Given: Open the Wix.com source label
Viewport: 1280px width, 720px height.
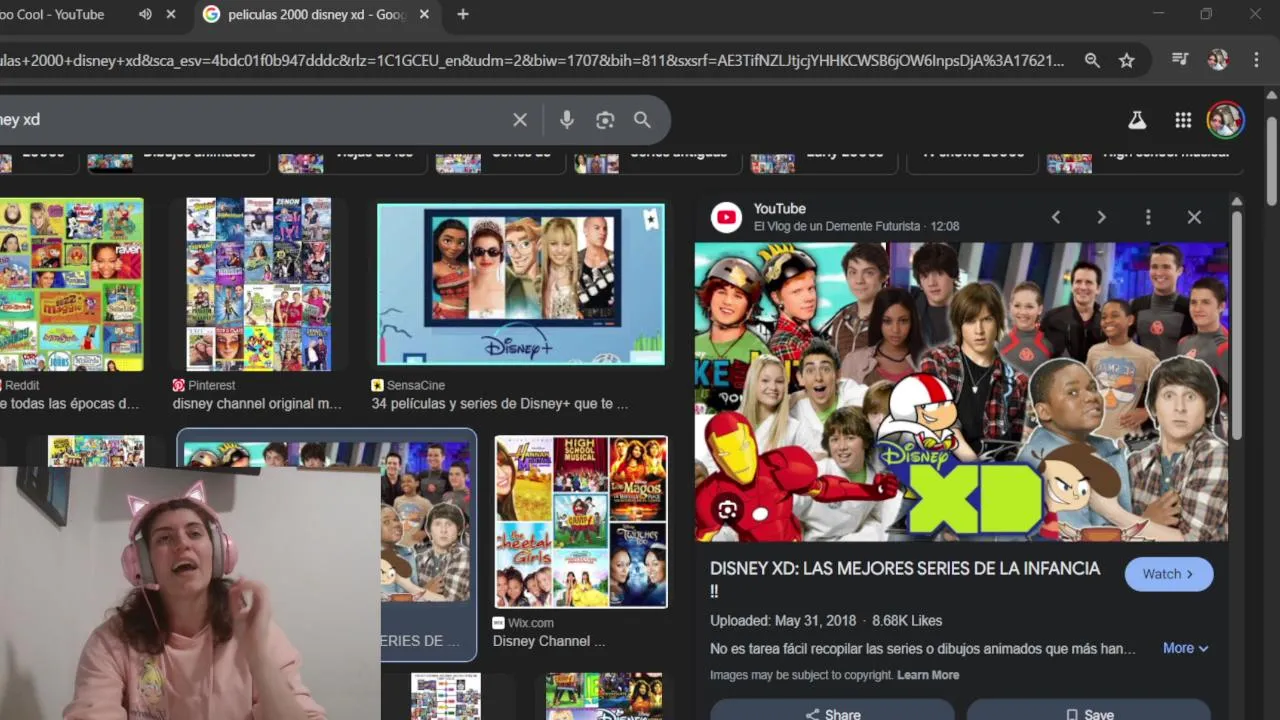Looking at the screenshot, I should (530, 622).
